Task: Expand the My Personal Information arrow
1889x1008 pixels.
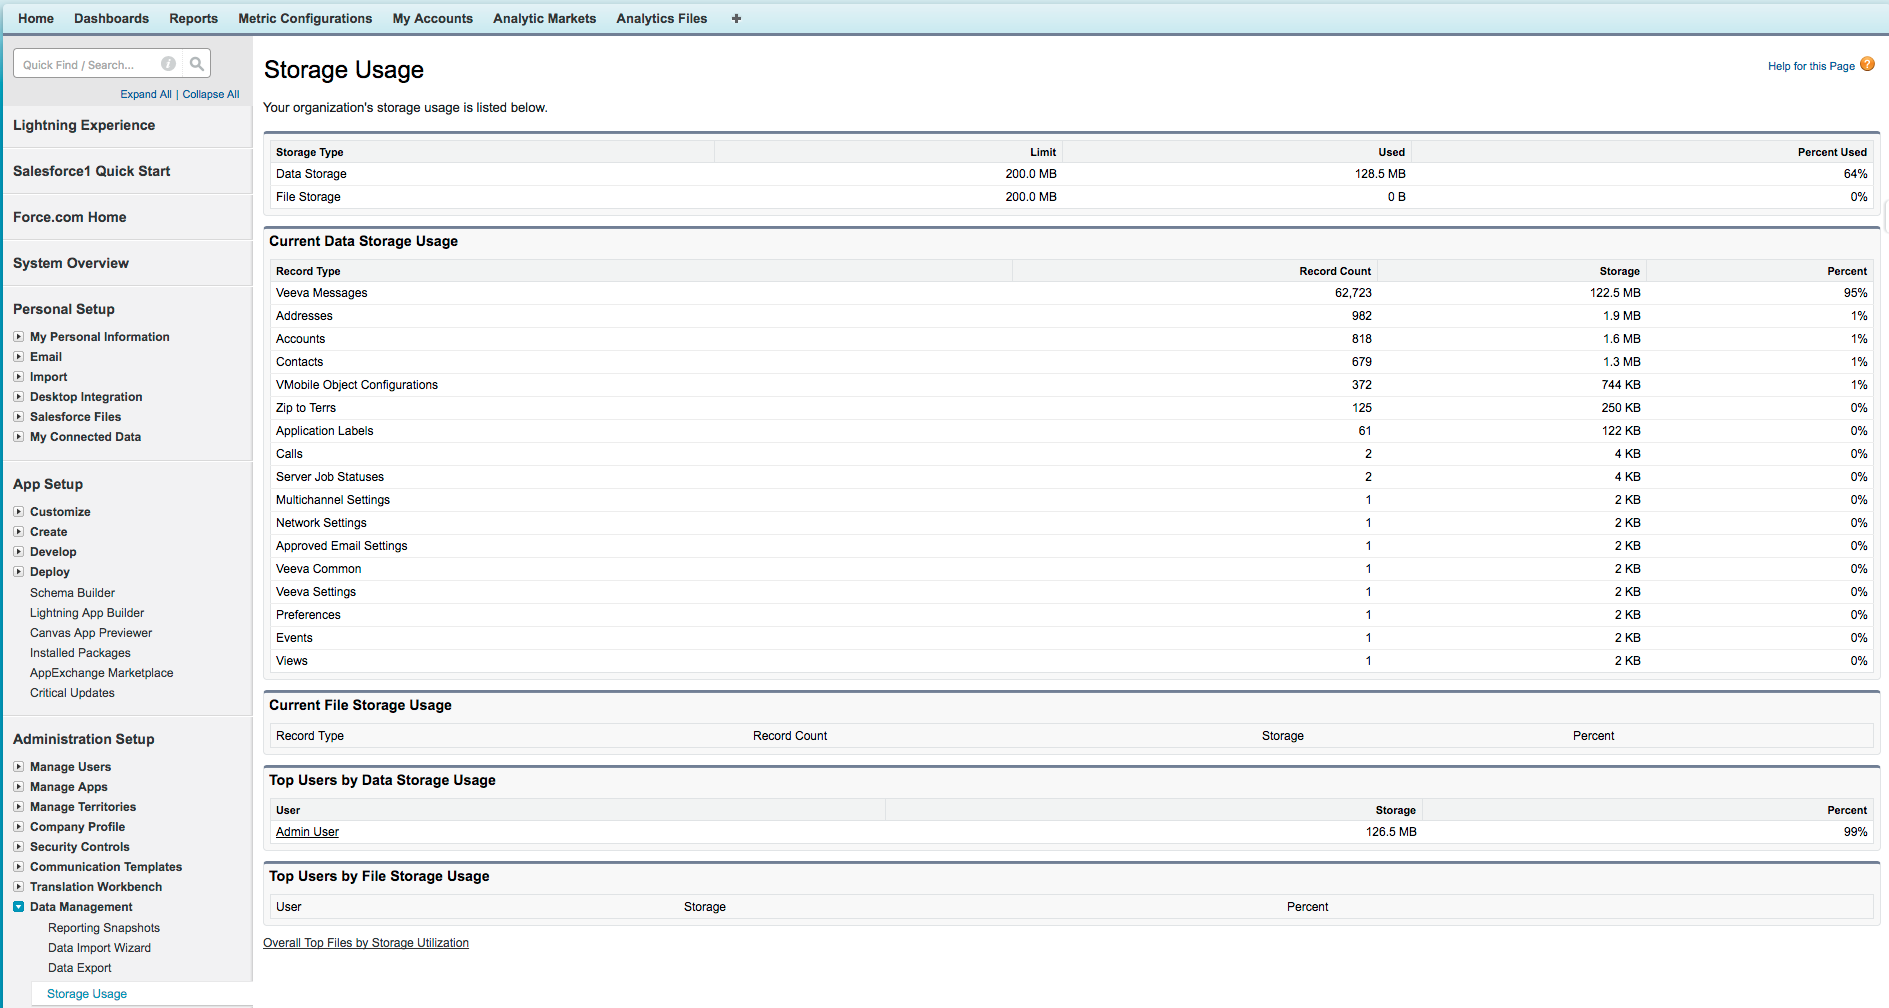Action: point(18,337)
